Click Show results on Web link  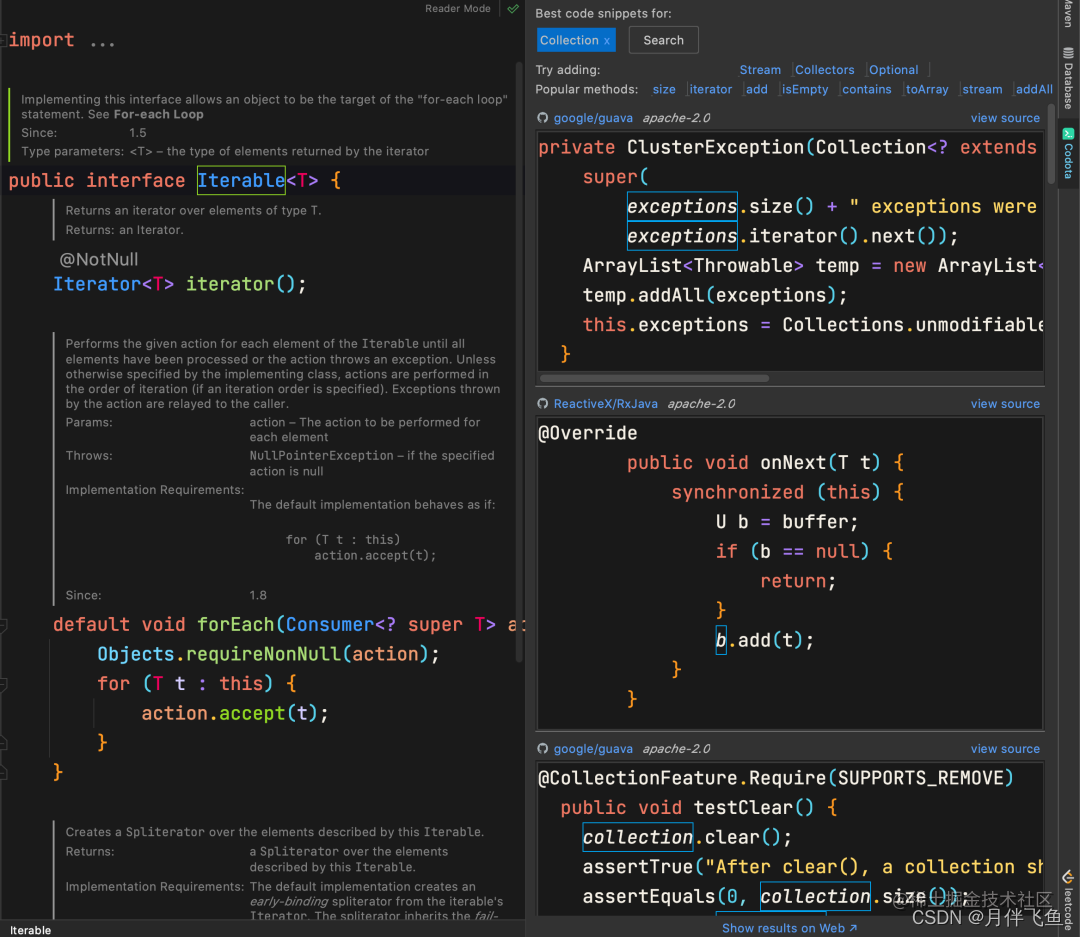[789, 928]
